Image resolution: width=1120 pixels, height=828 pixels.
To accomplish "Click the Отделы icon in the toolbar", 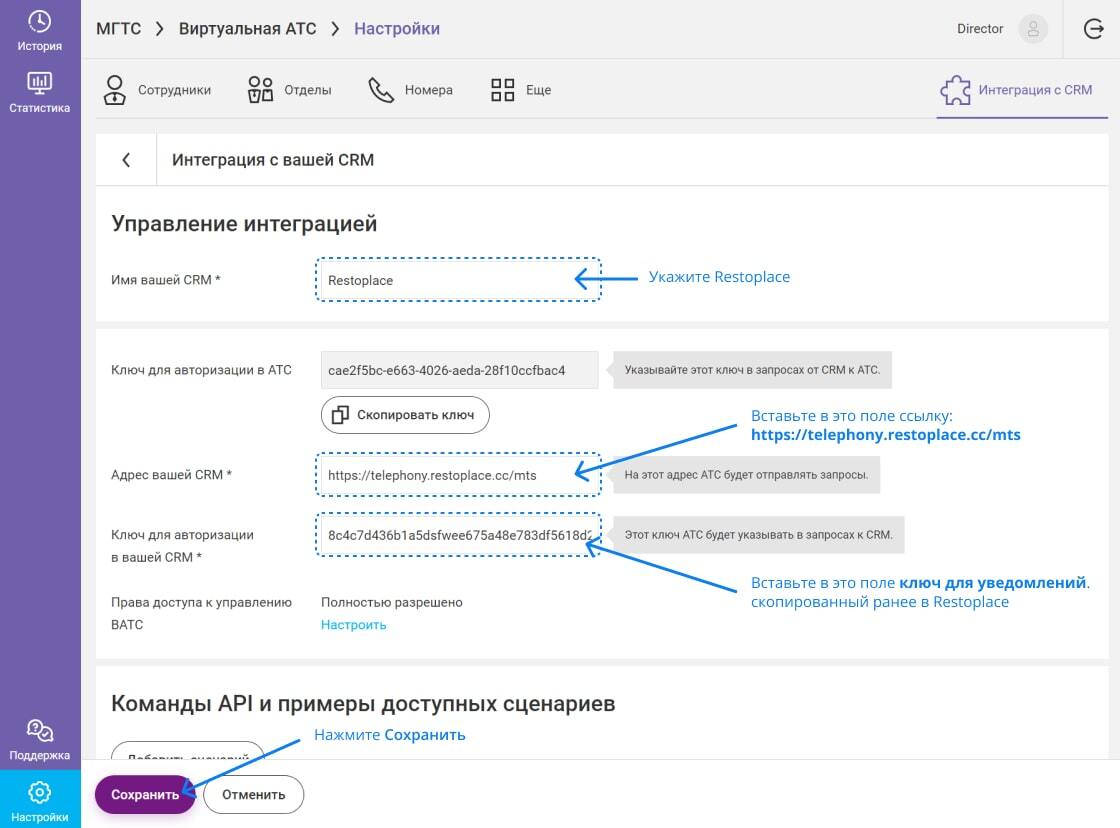I will pos(261,89).
